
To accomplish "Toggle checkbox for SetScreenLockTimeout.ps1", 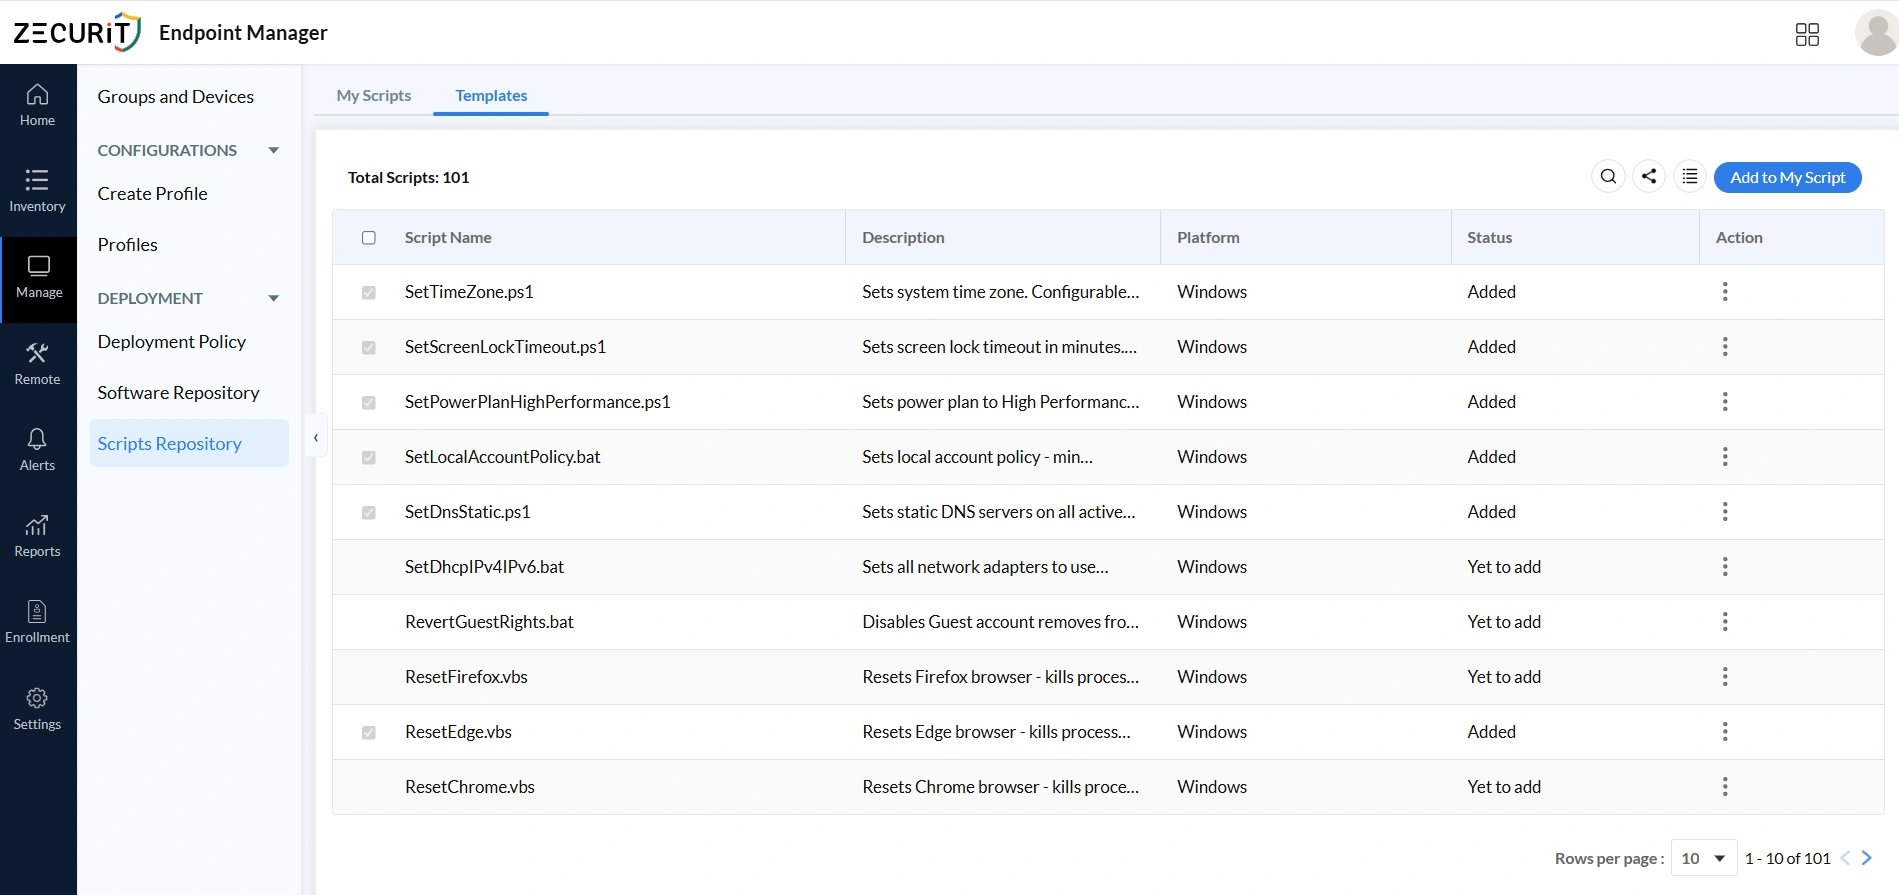I will coord(369,348).
